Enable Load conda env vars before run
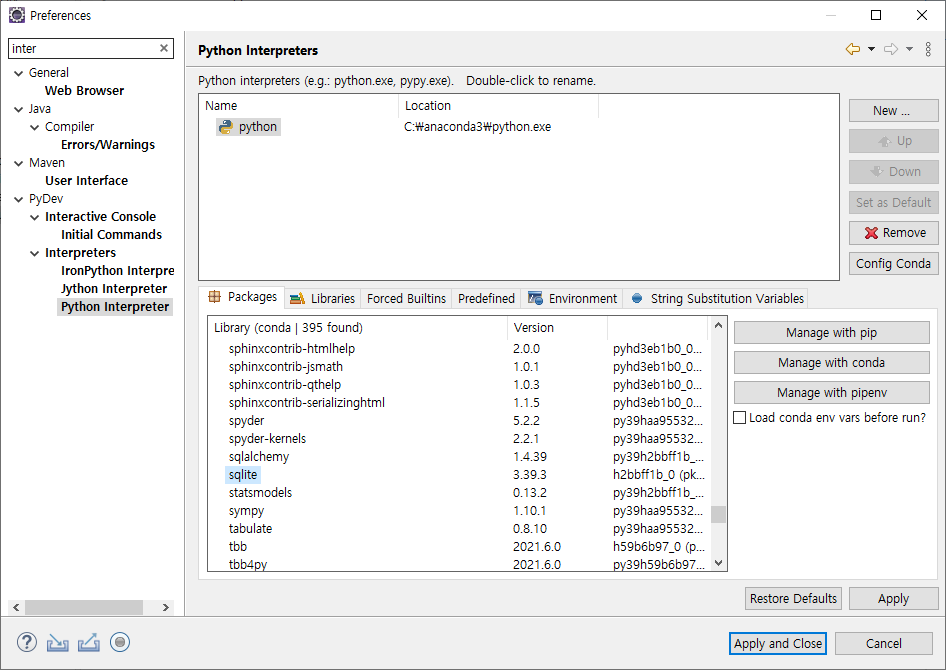 pos(740,417)
